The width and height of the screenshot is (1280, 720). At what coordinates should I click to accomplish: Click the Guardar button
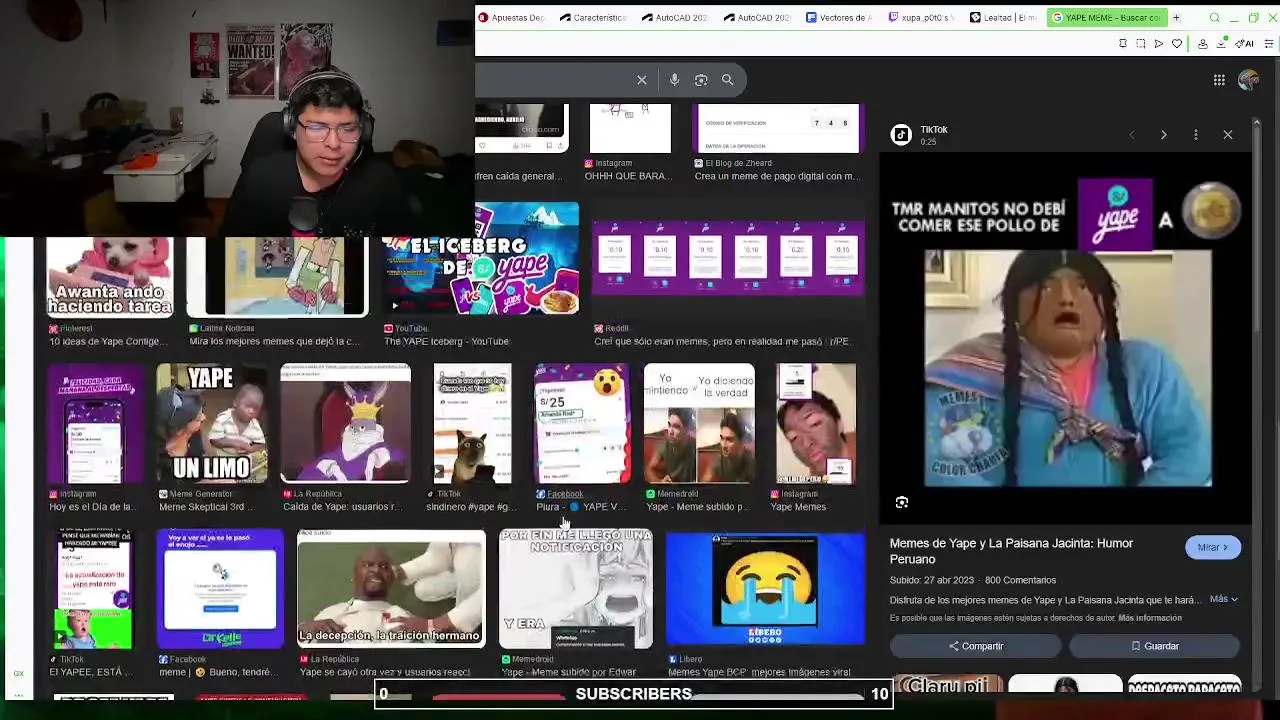point(1155,646)
